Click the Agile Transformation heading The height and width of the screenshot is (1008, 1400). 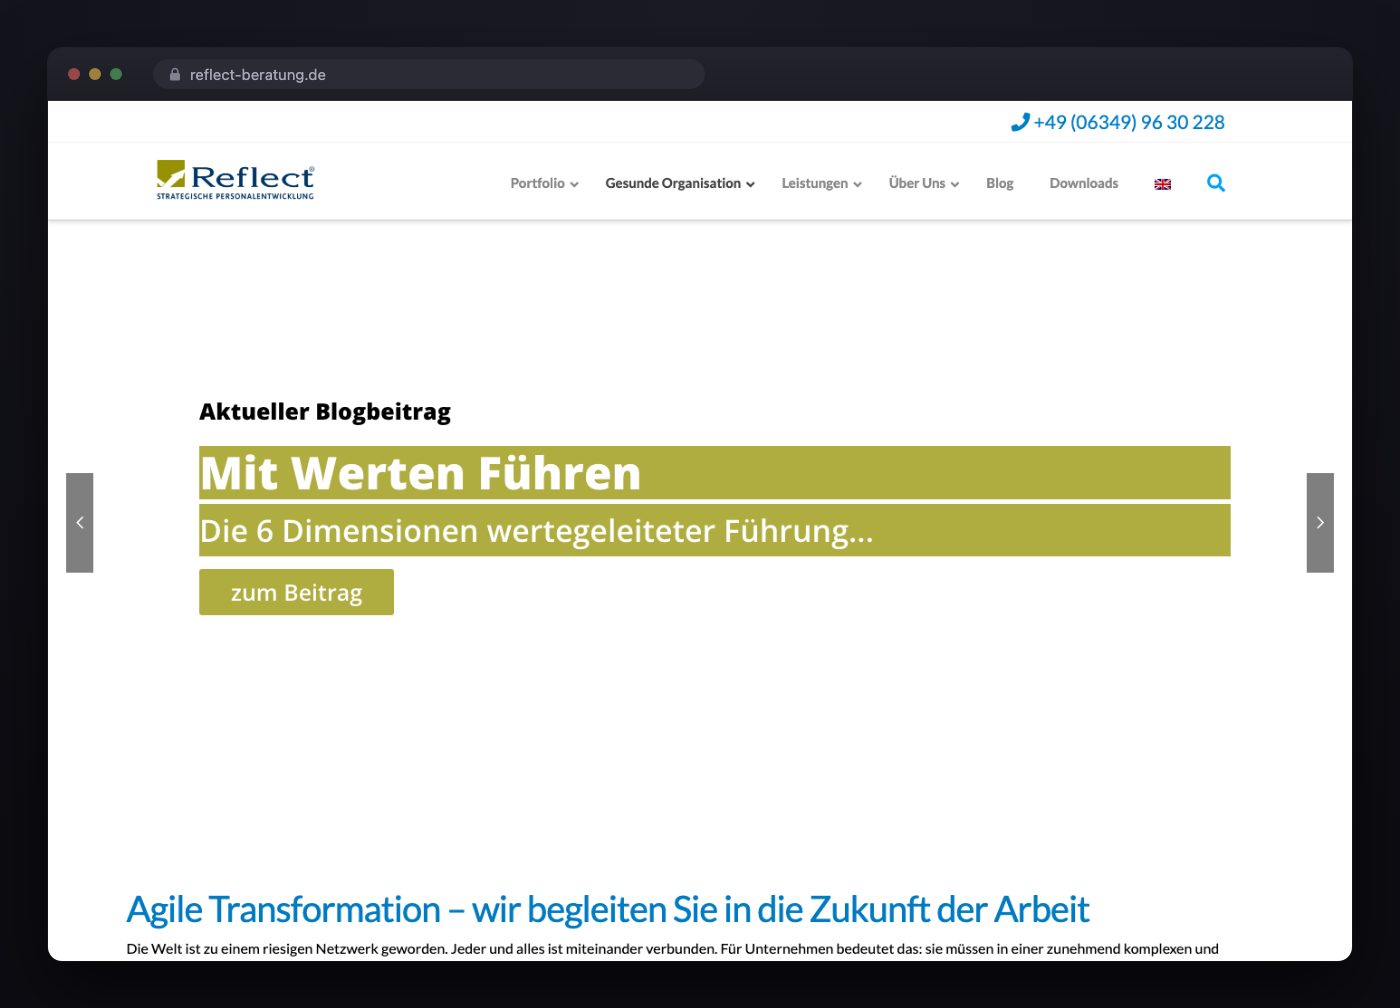coord(608,910)
